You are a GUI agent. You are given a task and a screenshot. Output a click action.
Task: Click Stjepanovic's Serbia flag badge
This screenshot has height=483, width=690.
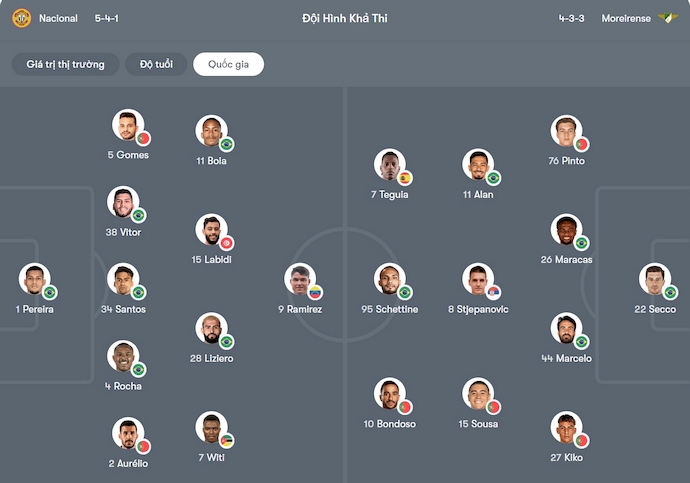pos(493,293)
